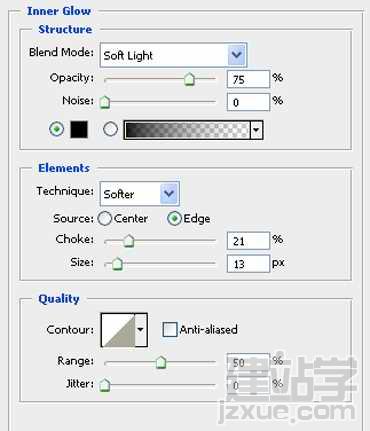This screenshot has width=370, height=431.
Task: Select the gradient radio button
Action: pos(110,129)
